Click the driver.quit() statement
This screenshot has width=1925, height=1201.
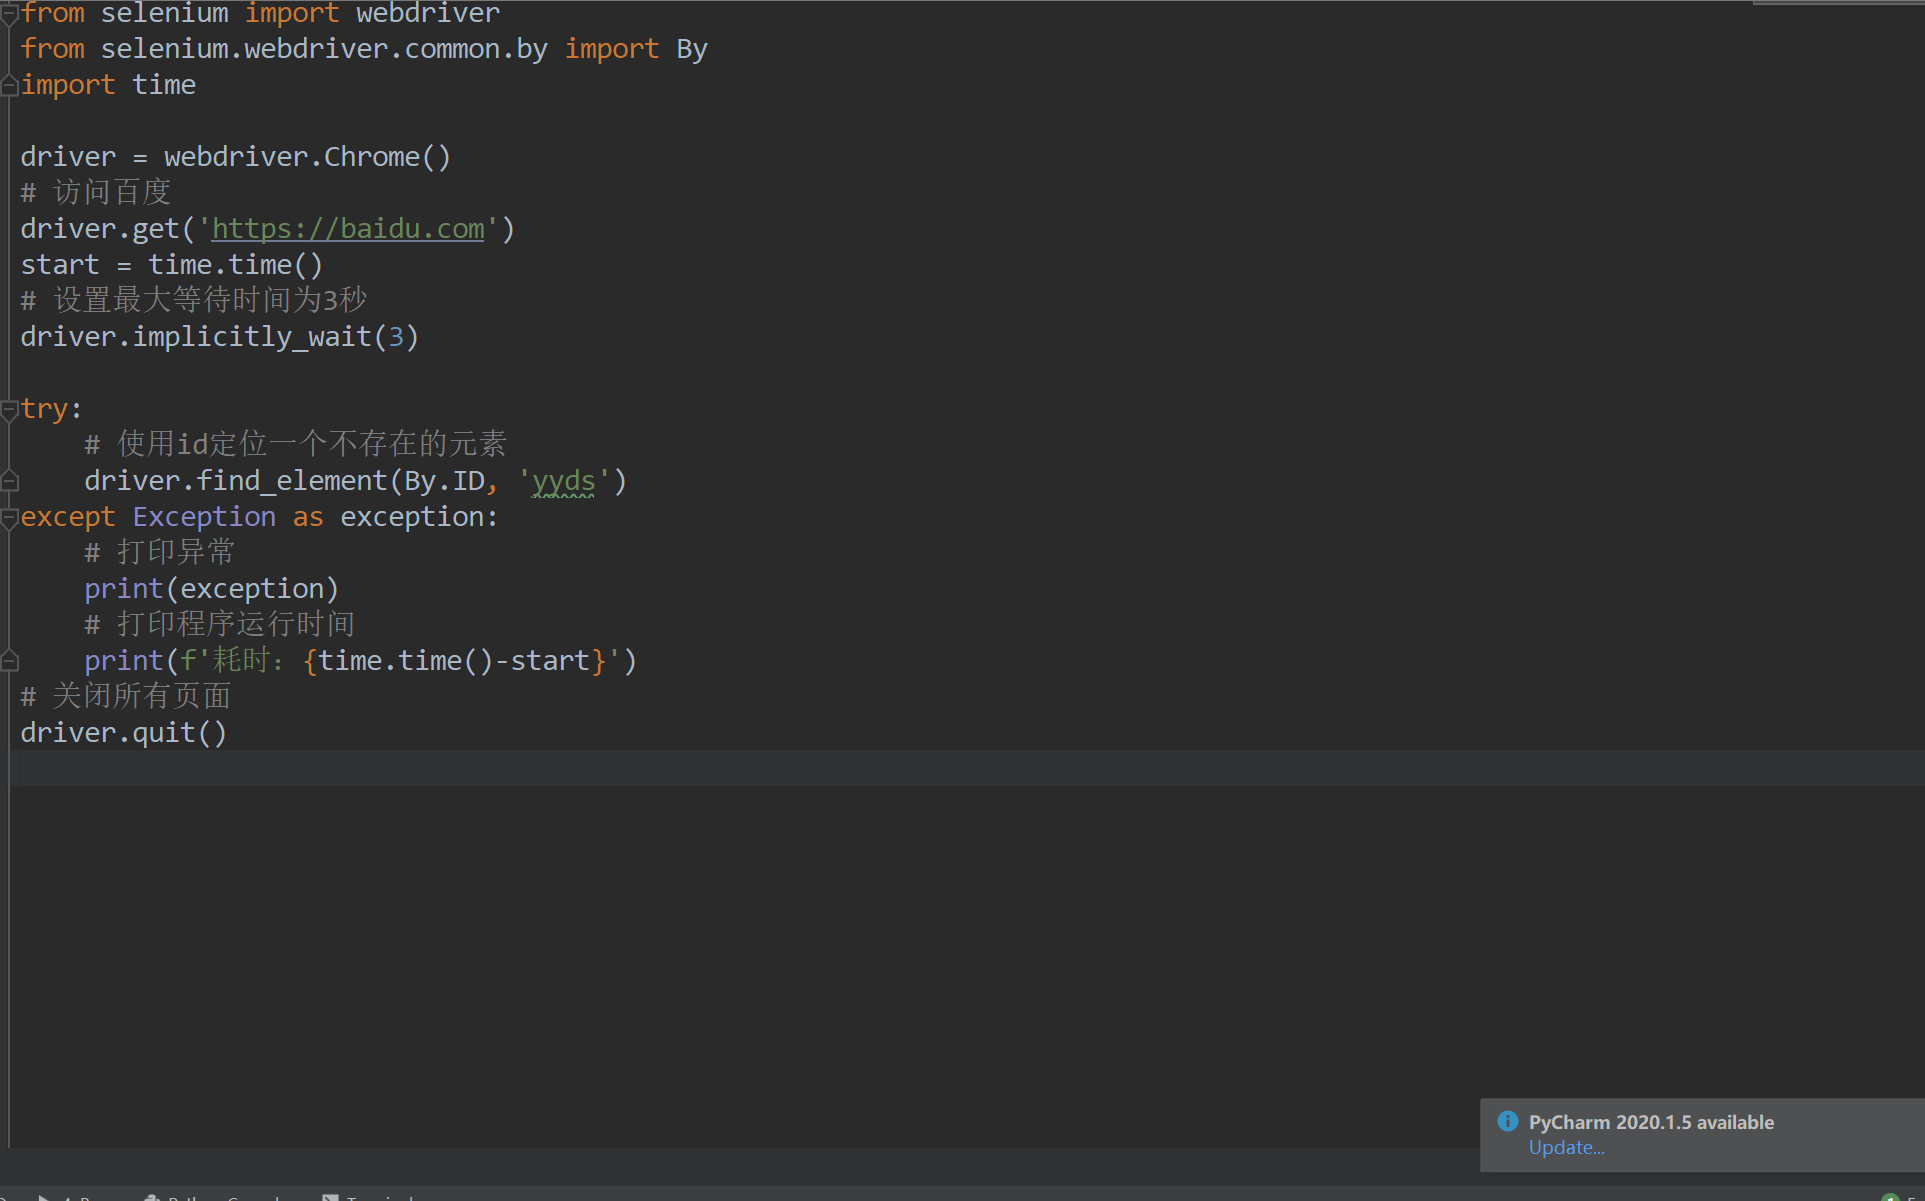[124, 733]
